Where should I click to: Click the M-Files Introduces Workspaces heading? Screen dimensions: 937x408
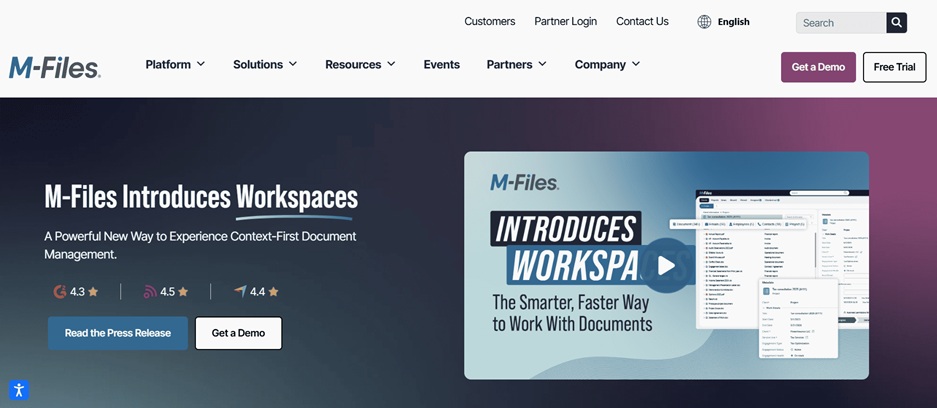pos(201,198)
